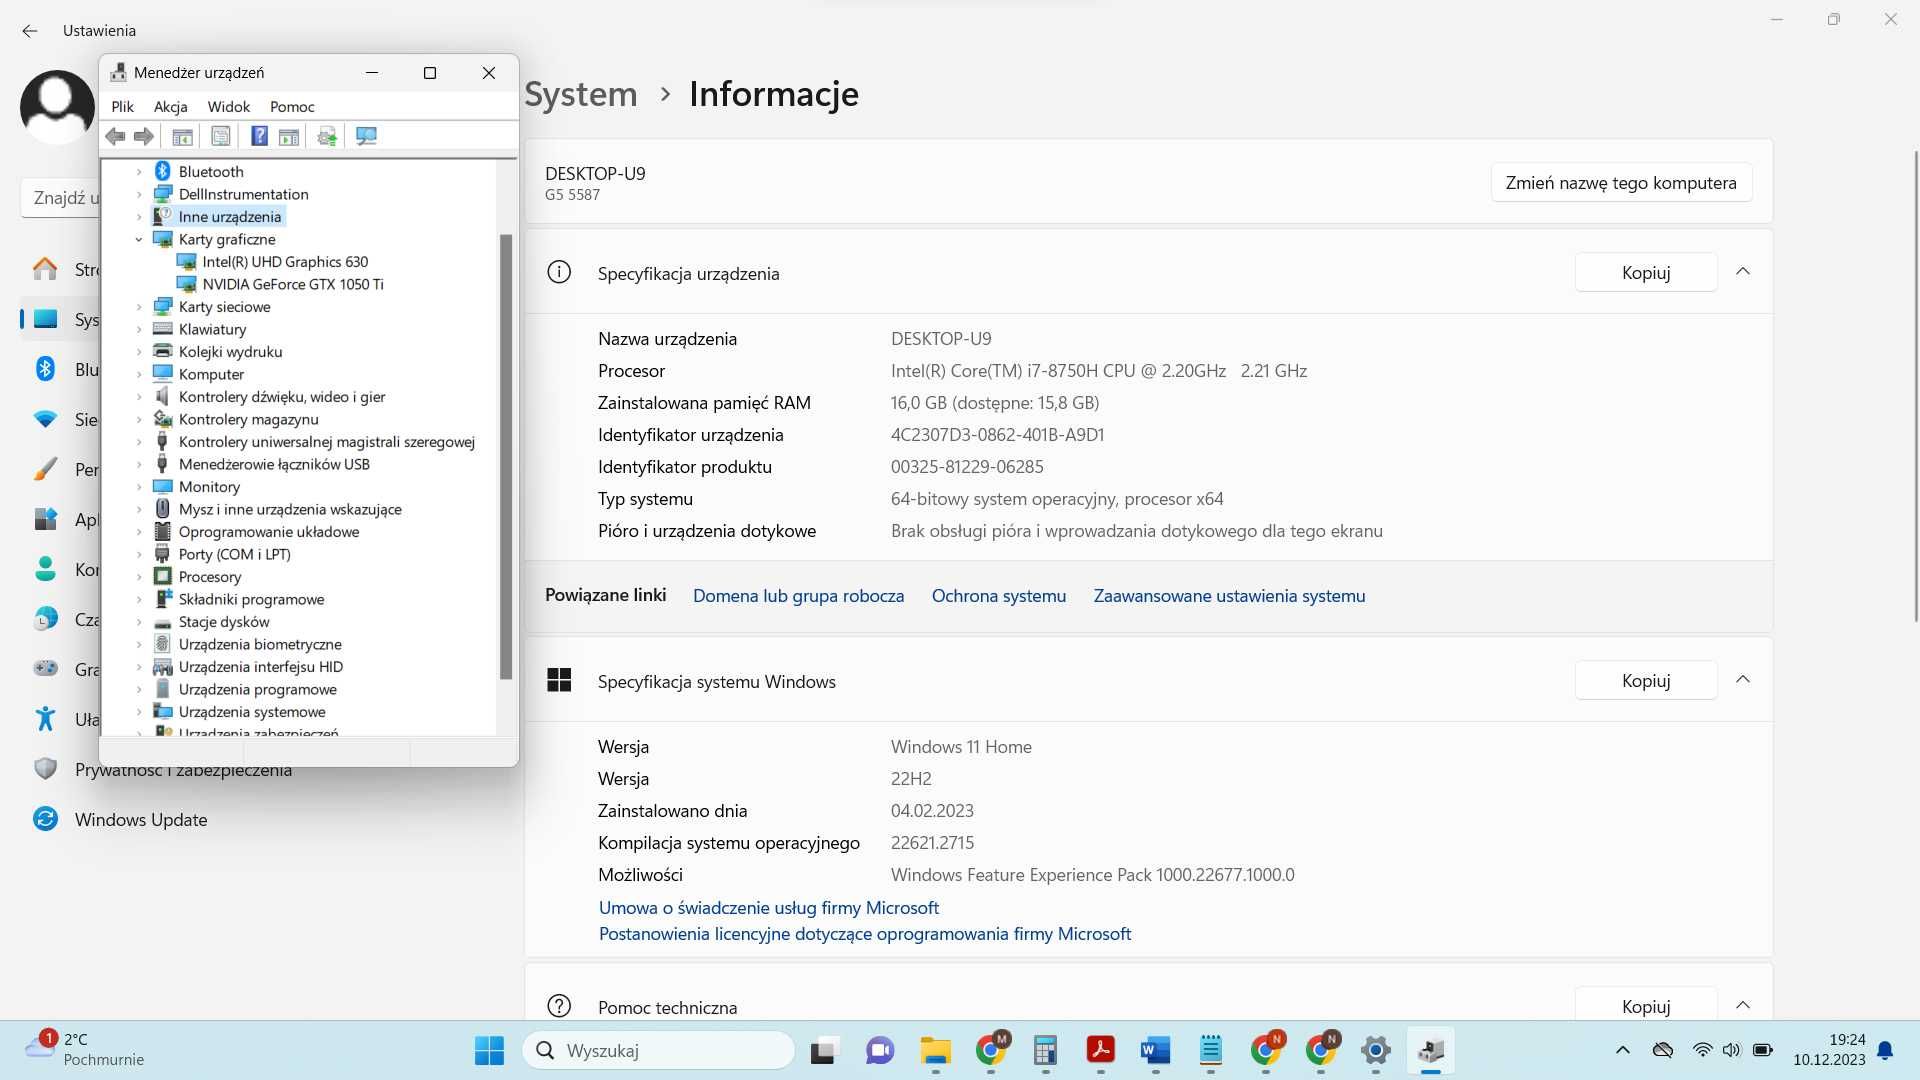Open Word from the taskbar
This screenshot has height=1080, width=1920.
click(x=1155, y=1050)
